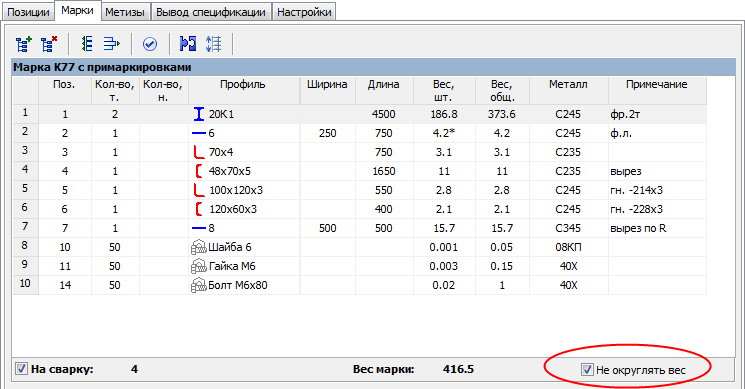Viewport: 745px width, 389px height.
Task: Click weight cell 186.8
Action: tap(444, 114)
